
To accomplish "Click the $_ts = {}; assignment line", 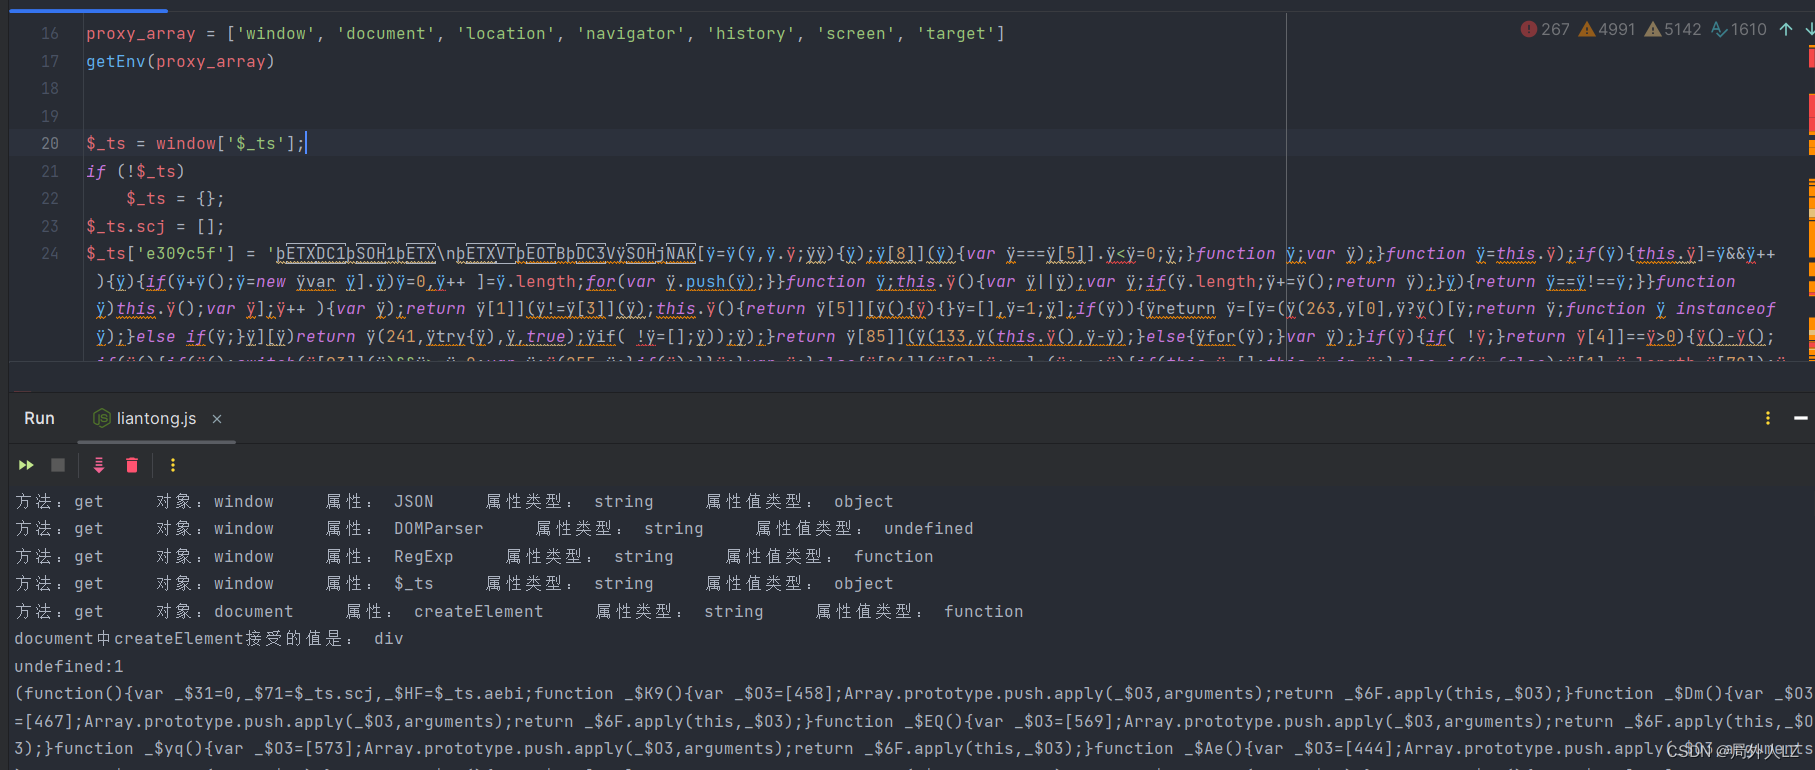I will point(175,198).
